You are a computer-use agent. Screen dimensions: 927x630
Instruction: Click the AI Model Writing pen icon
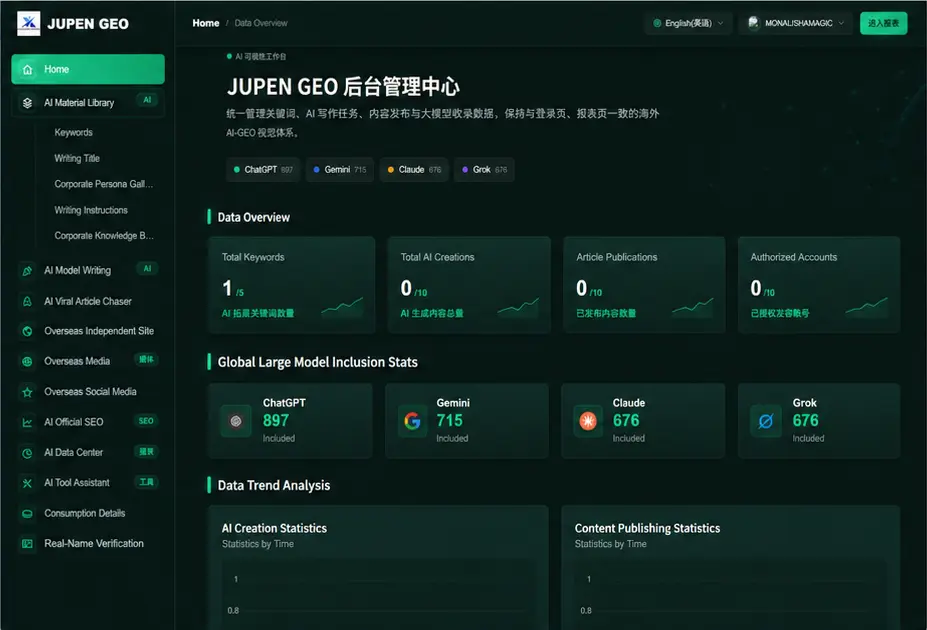pyautogui.click(x=27, y=271)
